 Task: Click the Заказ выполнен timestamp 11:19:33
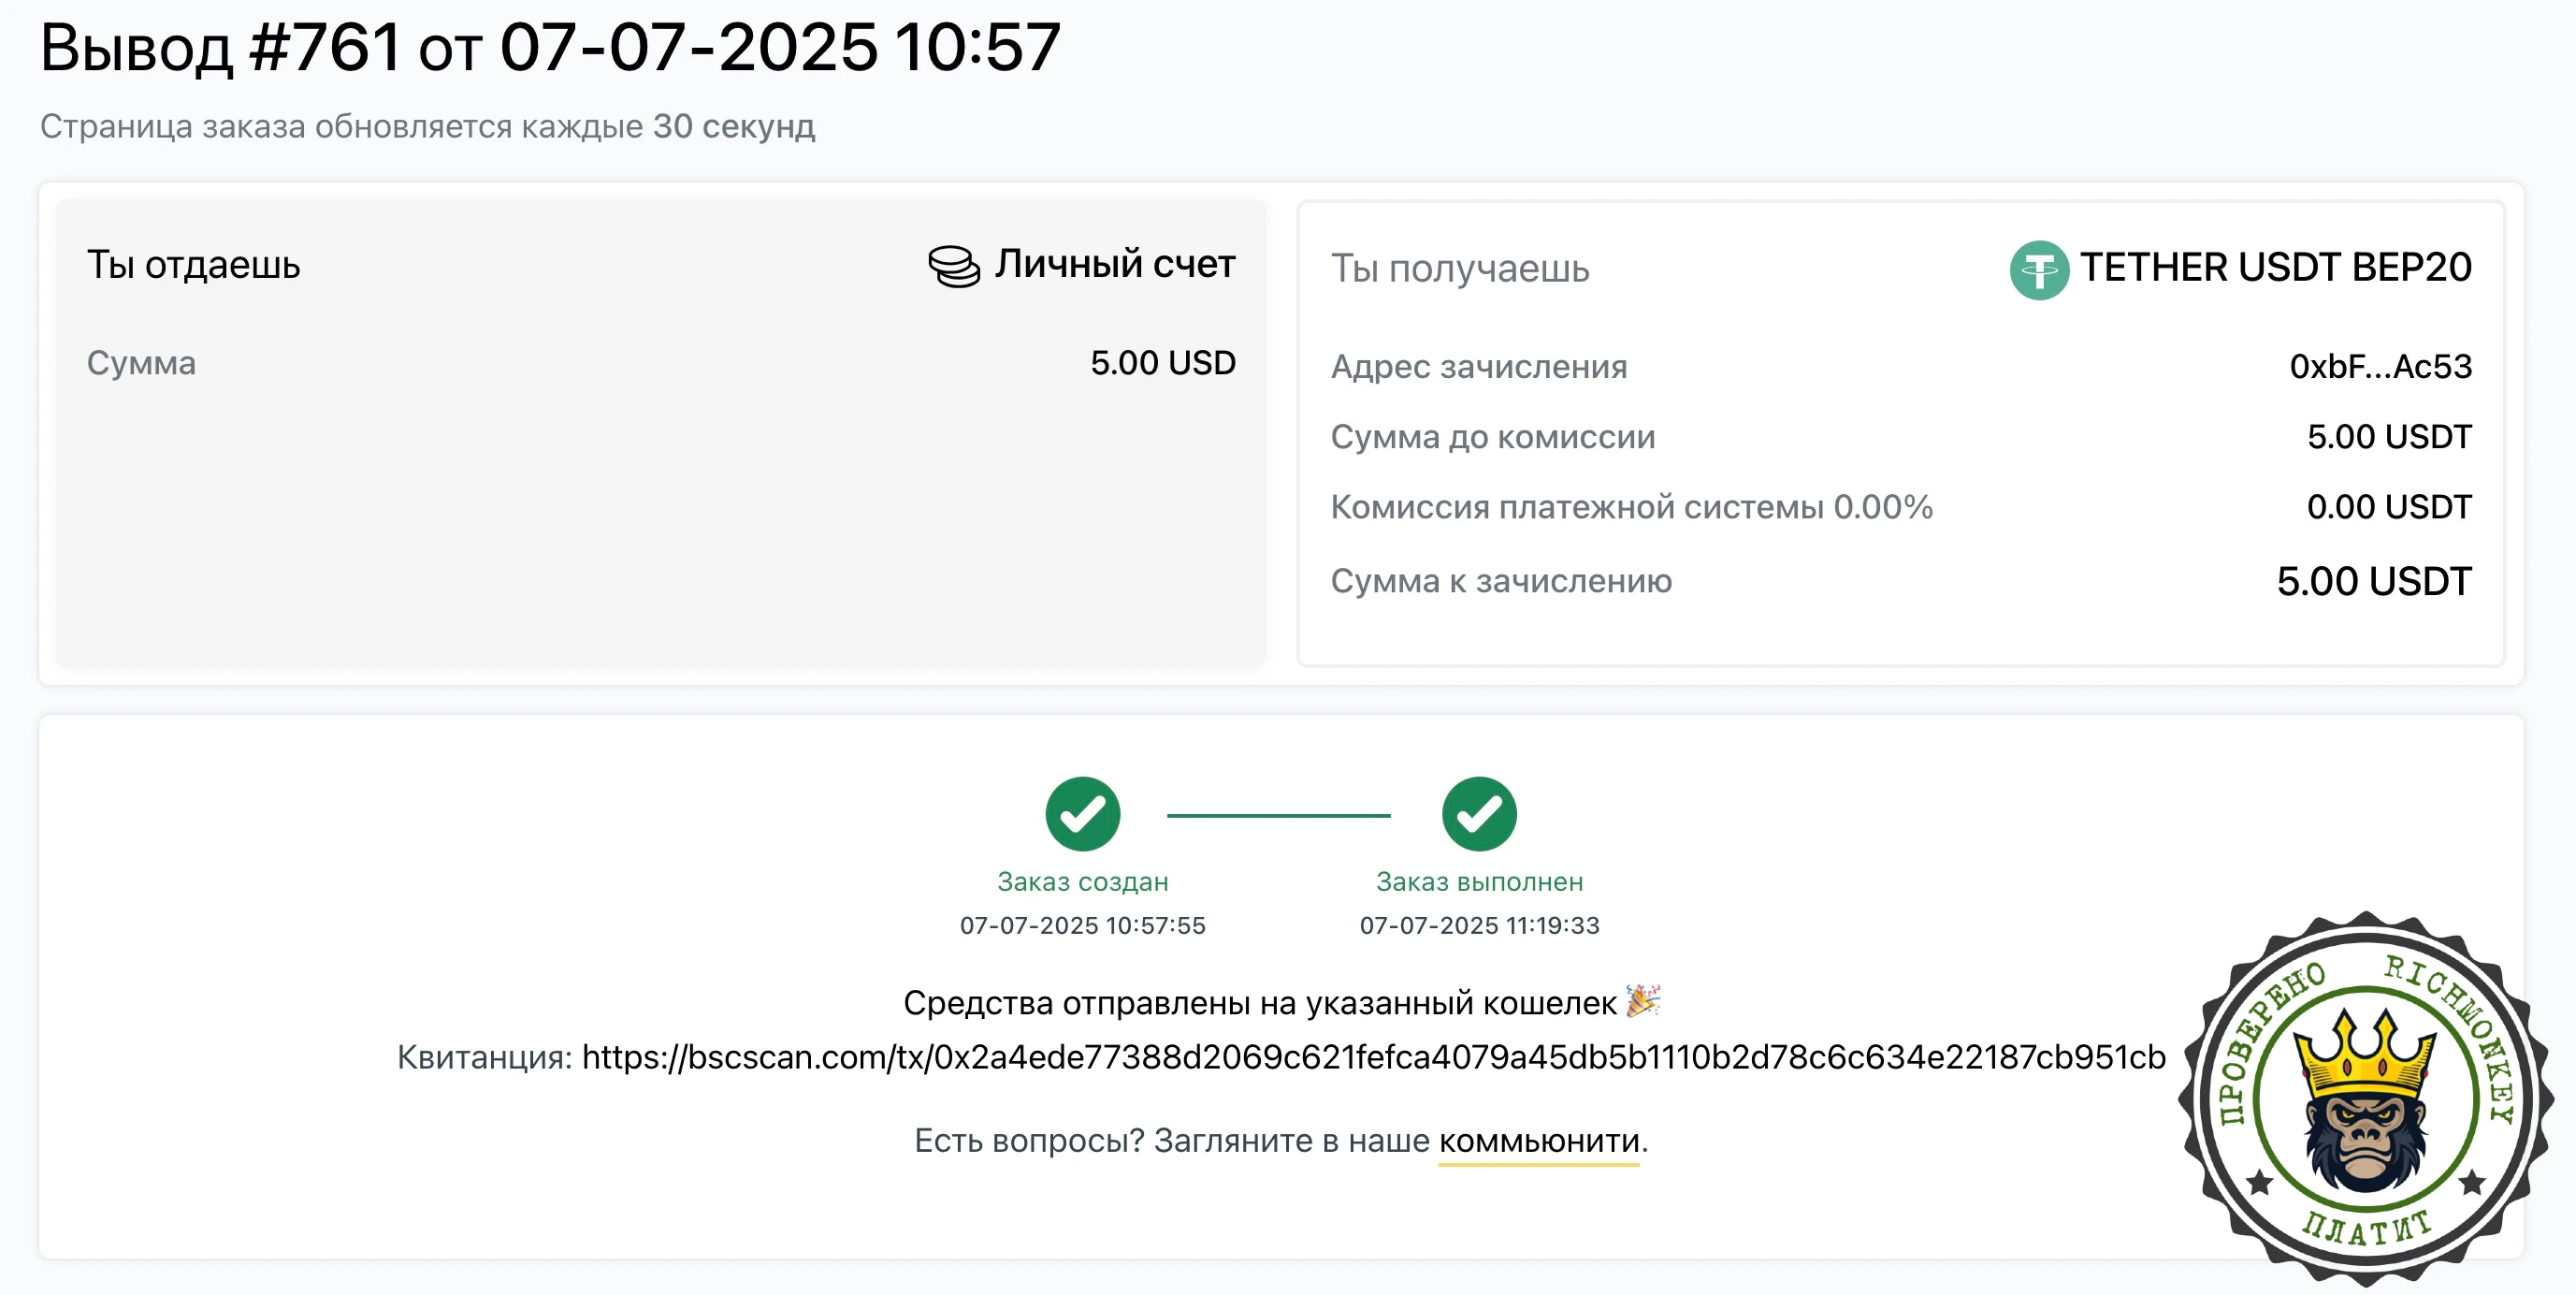point(1479,925)
